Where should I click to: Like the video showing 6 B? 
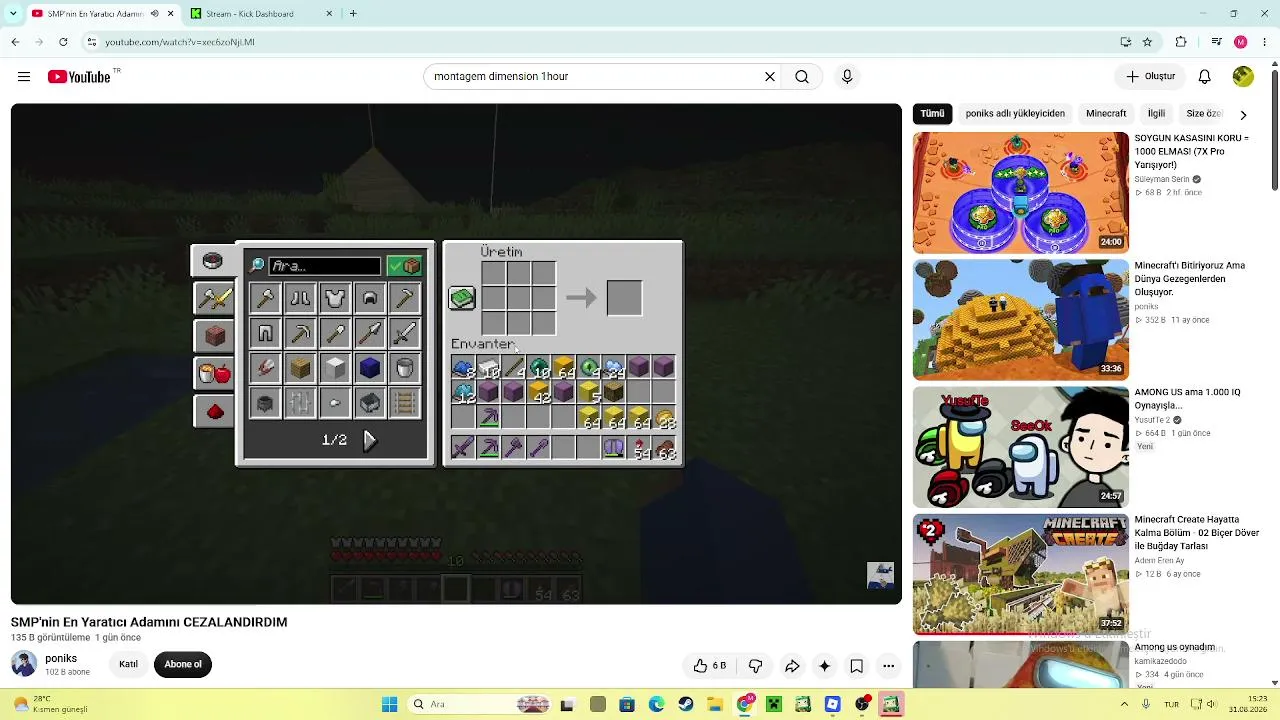[x=710, y=666]
